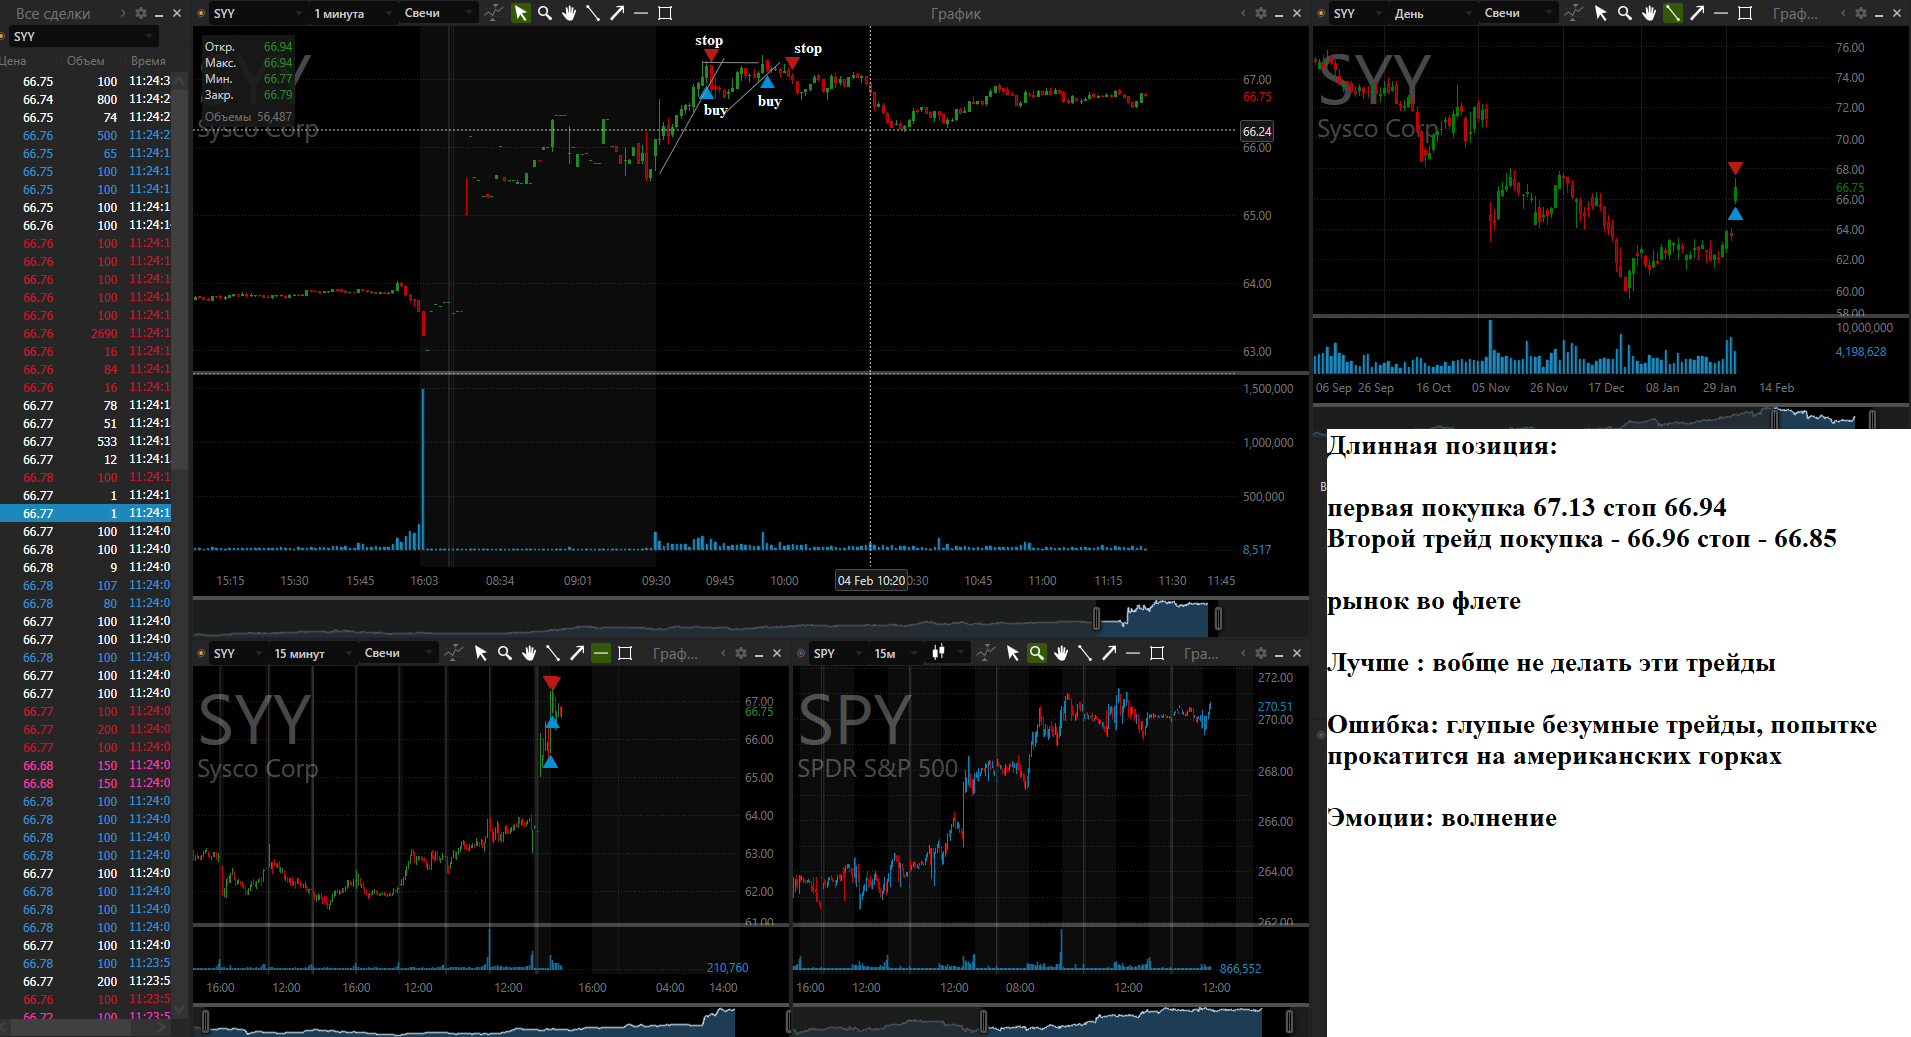Click the 66.24 price label on 1-minute chart axis

[1257, 131]
